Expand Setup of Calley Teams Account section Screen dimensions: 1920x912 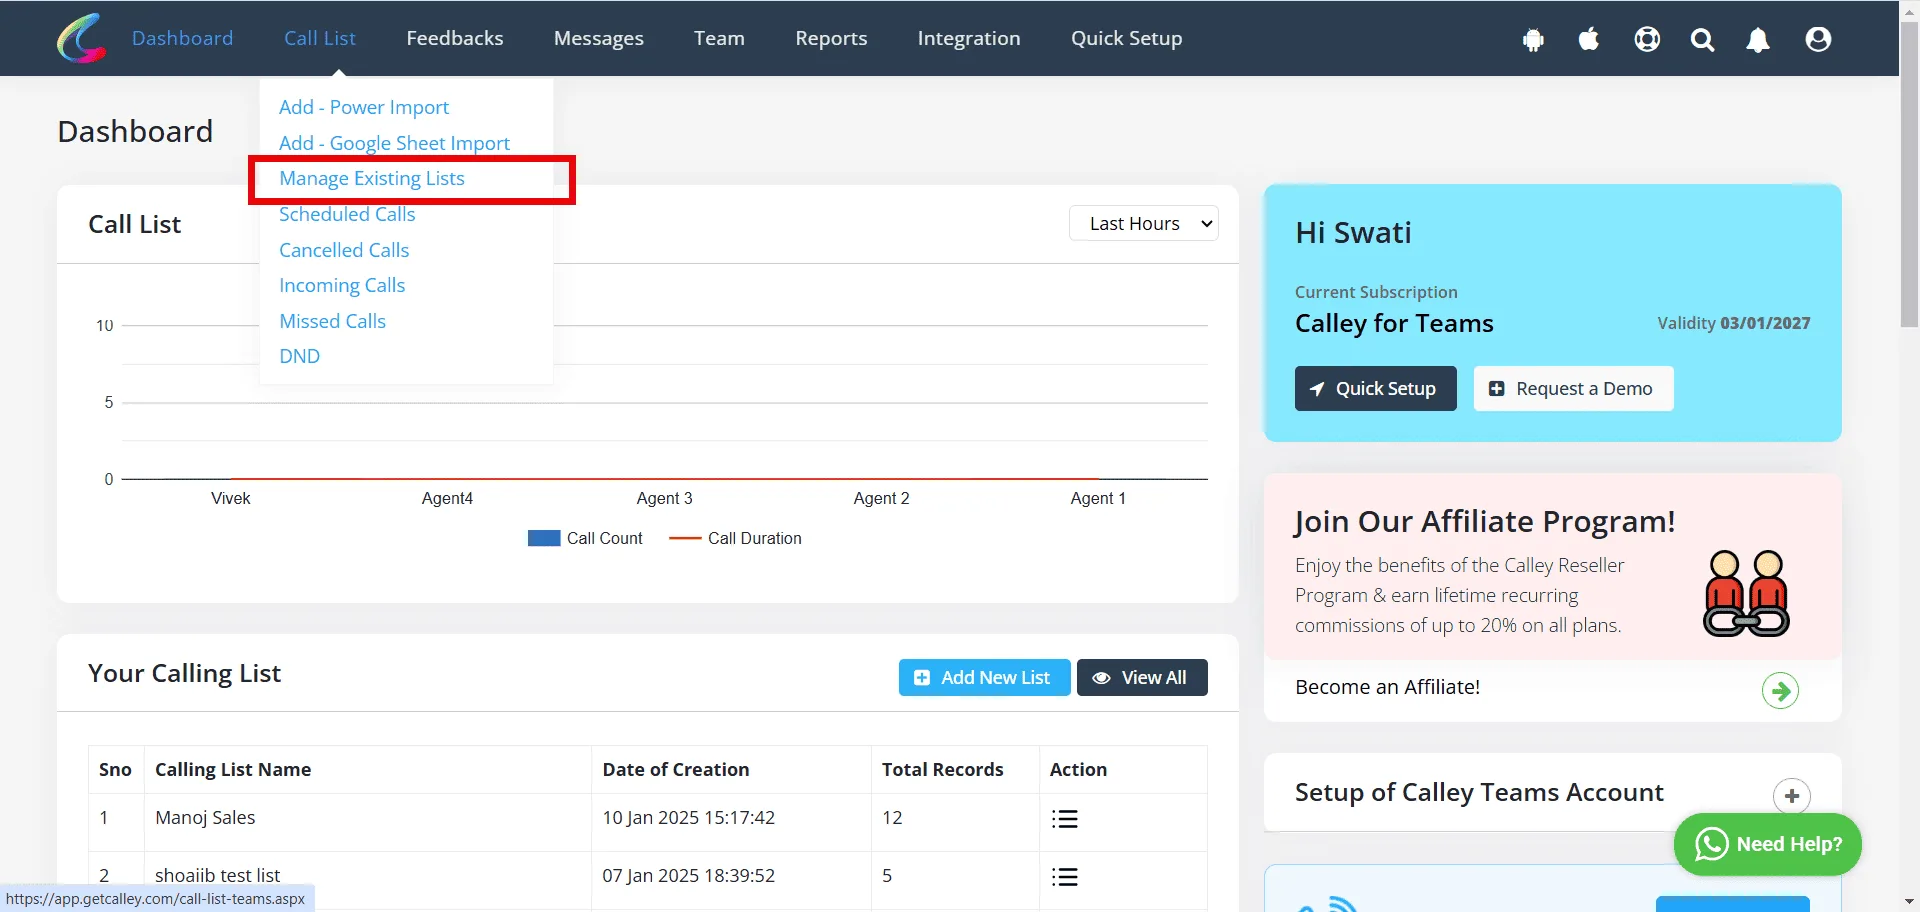click(x=1792, y=796)
